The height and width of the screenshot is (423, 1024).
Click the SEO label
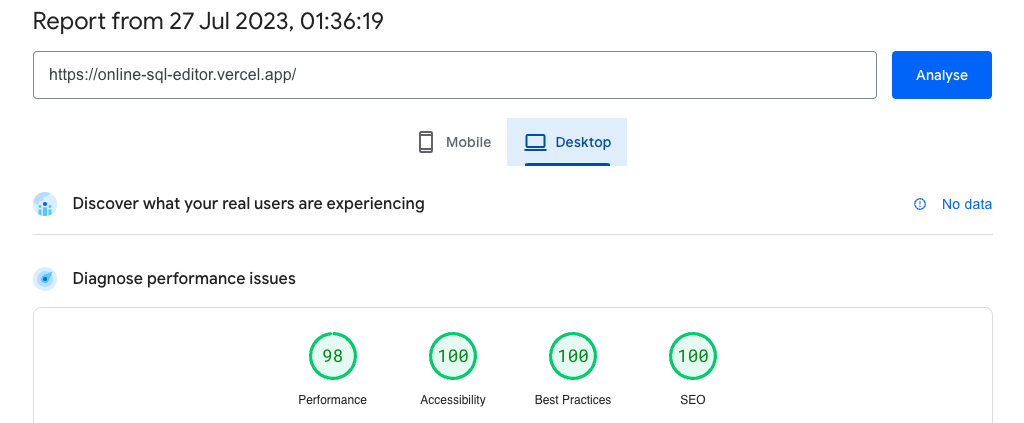(x=693, y=400)
